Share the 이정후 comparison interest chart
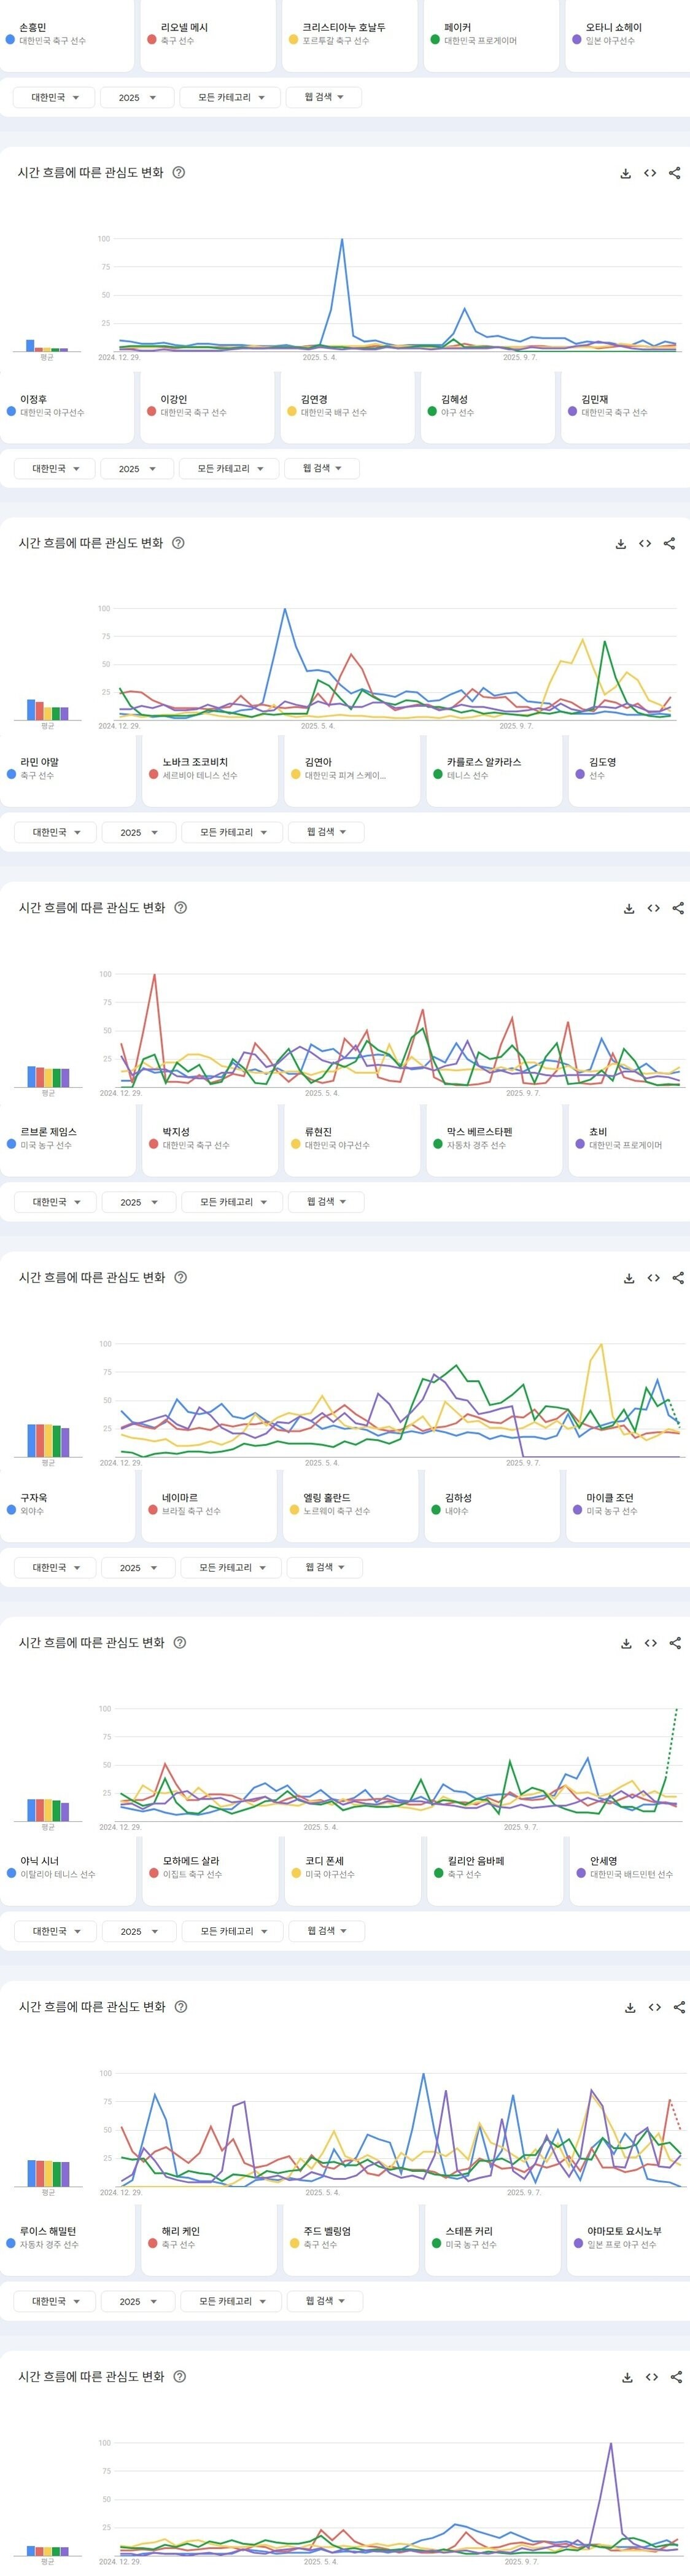This screenshot has height=2576, width=690. [670, 543]
